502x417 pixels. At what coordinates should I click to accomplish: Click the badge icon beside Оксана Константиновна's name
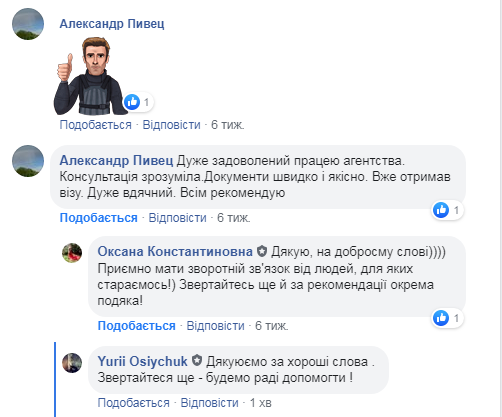262,251
